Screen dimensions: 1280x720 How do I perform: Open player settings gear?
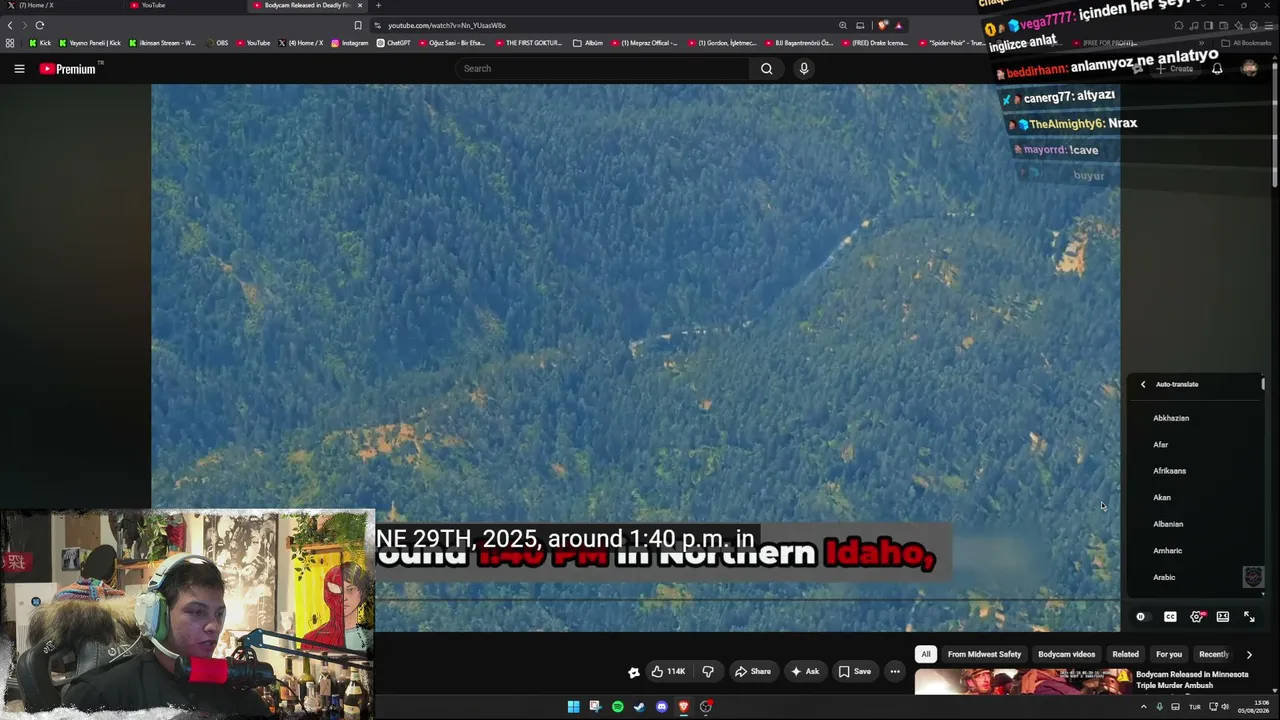[1197, 617]
